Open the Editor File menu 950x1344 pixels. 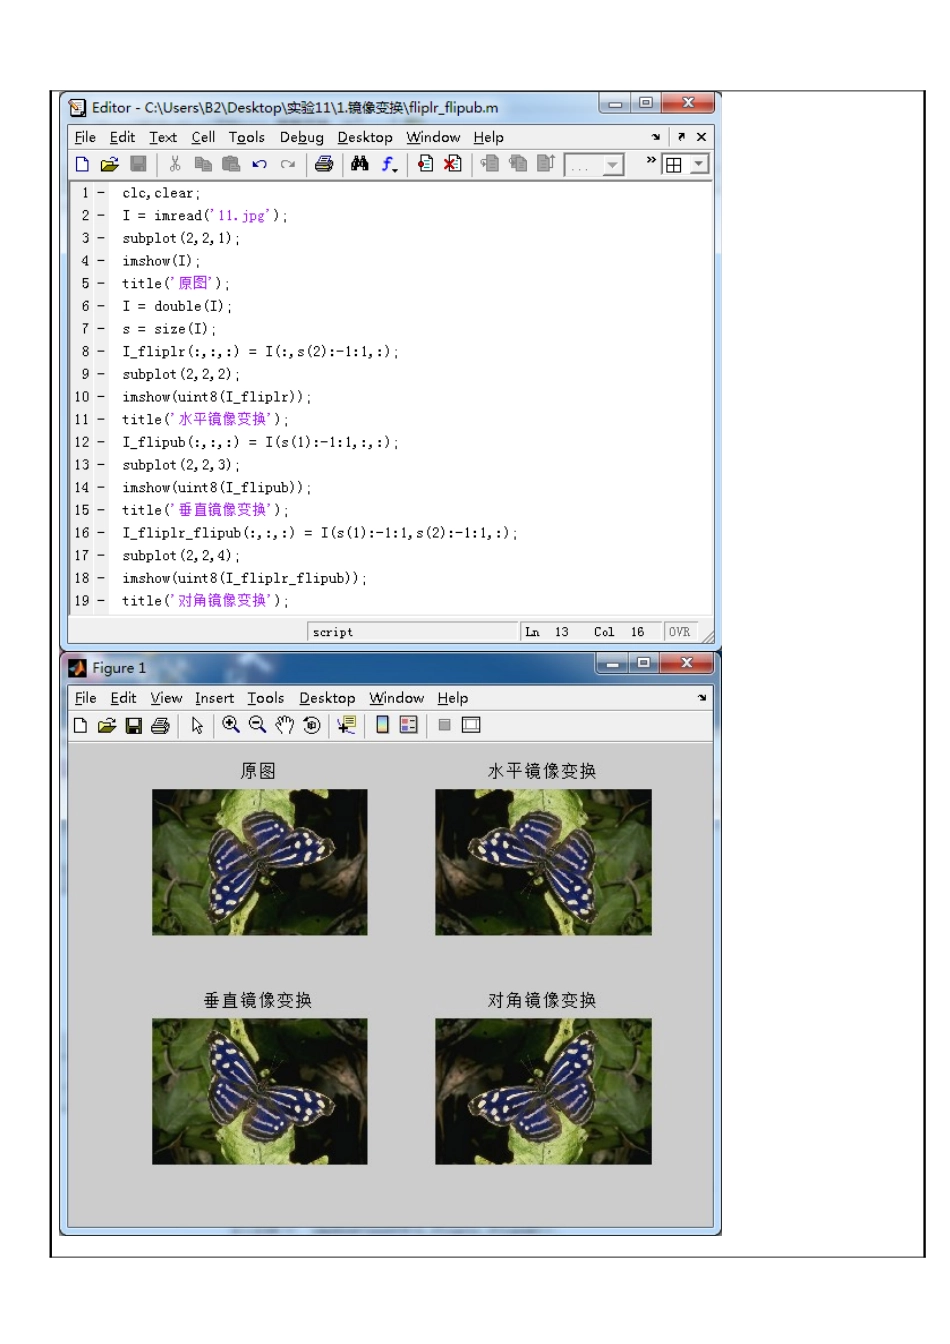pyautogui.click(x=86, y=138)
